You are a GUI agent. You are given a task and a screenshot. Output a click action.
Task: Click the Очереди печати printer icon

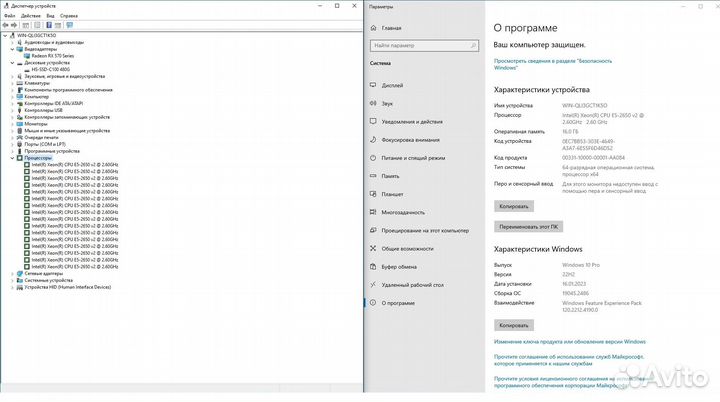pos(20,137)
